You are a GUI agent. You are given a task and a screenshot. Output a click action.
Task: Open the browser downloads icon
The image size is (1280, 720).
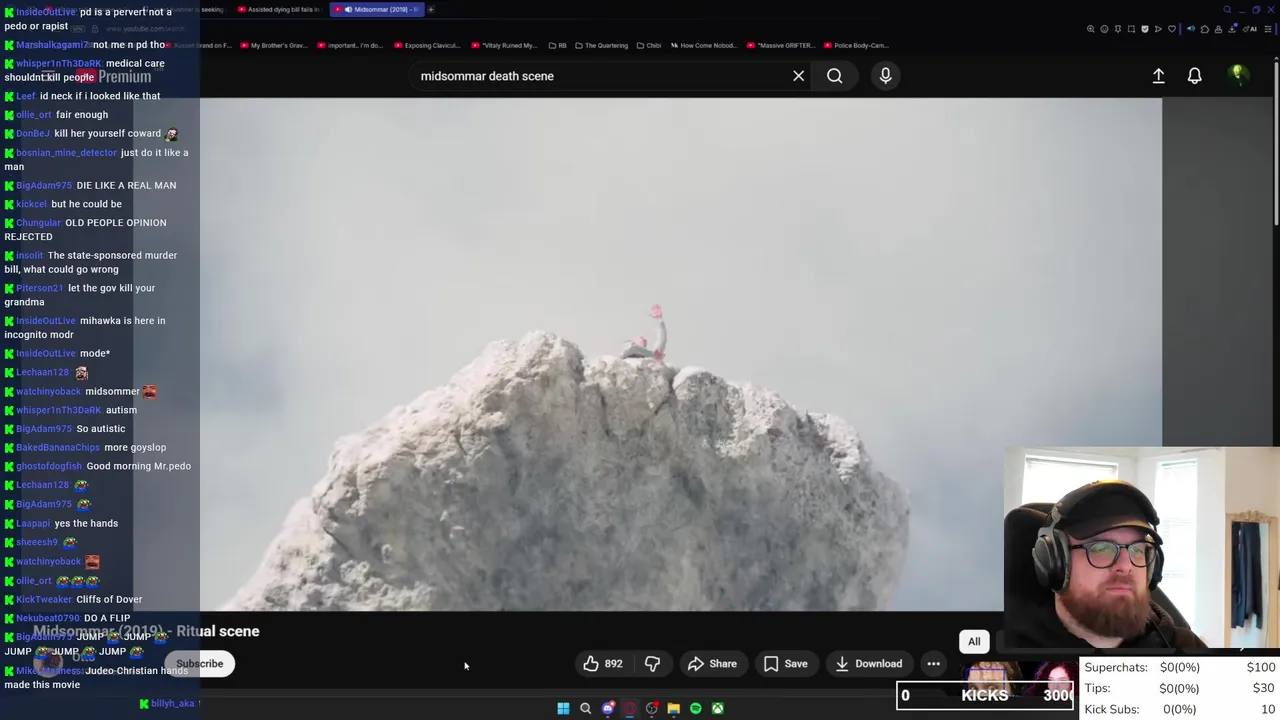point(1232,29)
